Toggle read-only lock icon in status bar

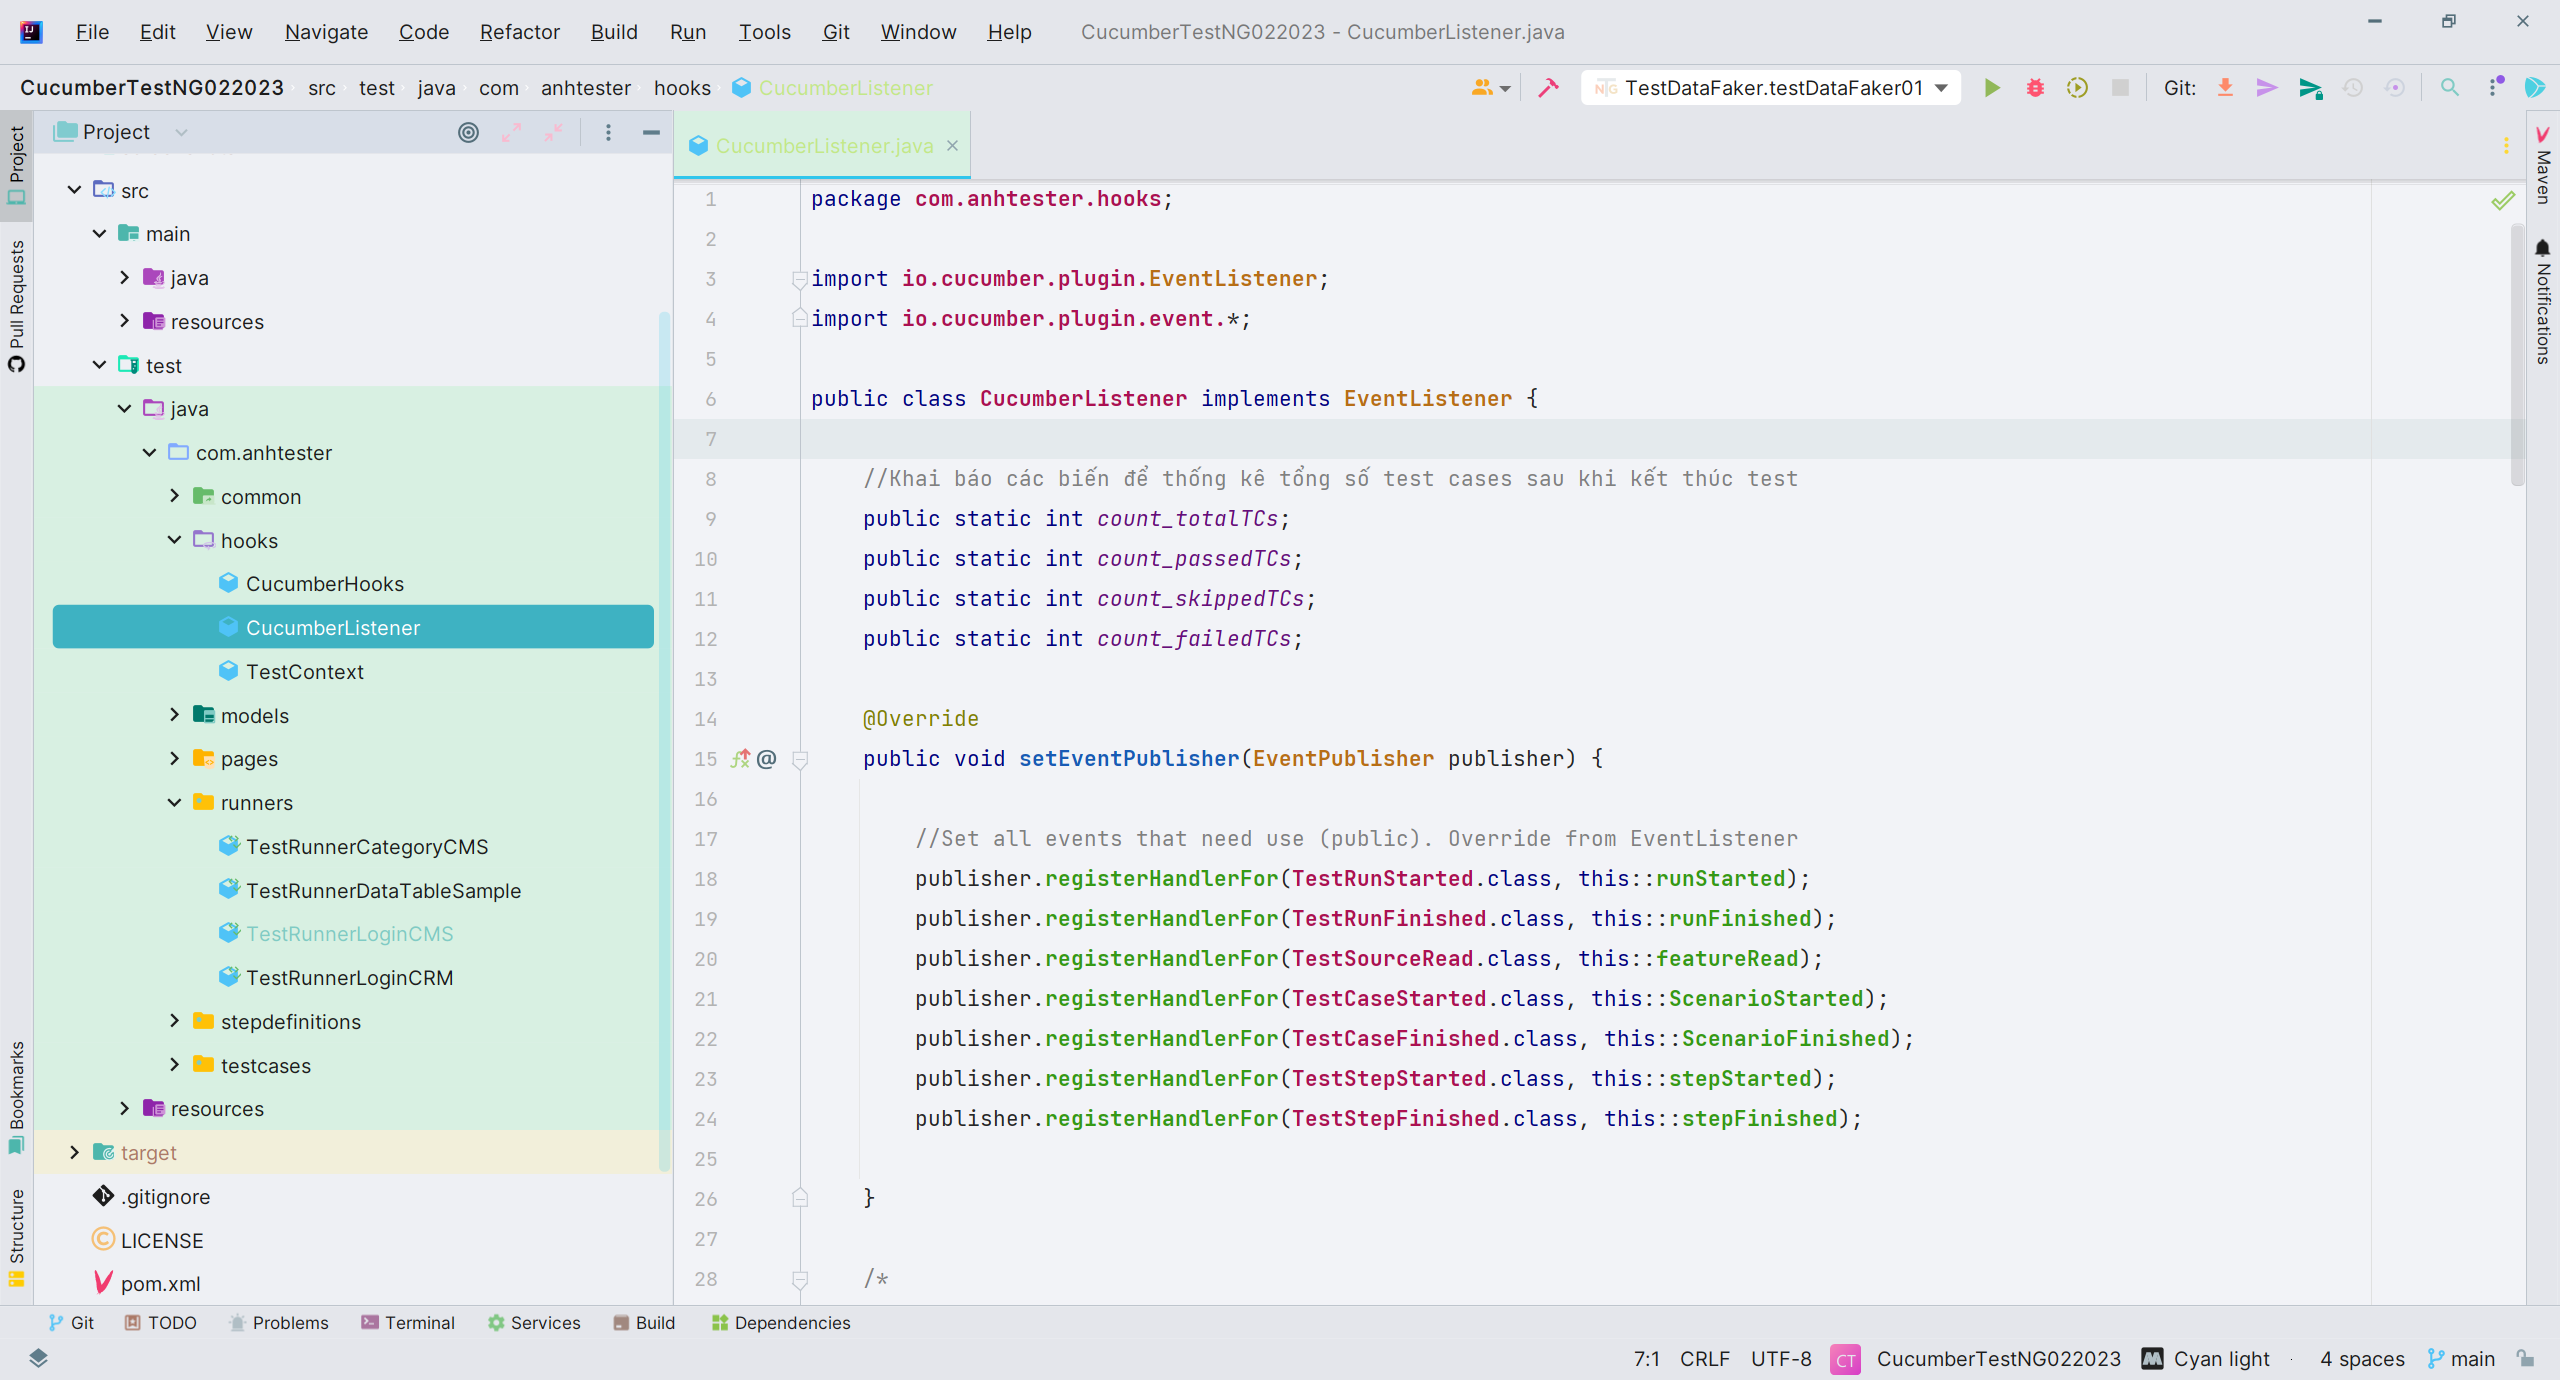click(2526, 1358)
